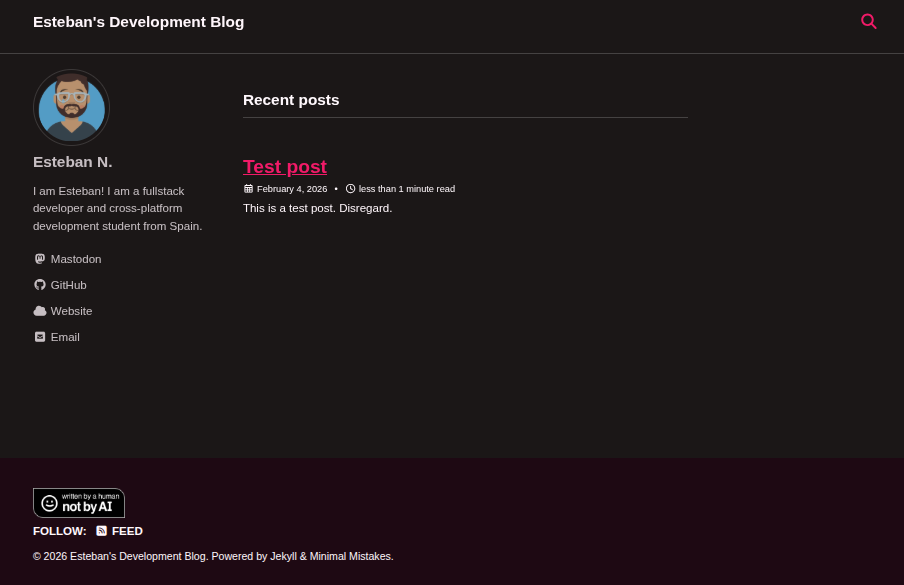
Task: Click the 'not by AI' badge
Action: click(x=79, y=503)
